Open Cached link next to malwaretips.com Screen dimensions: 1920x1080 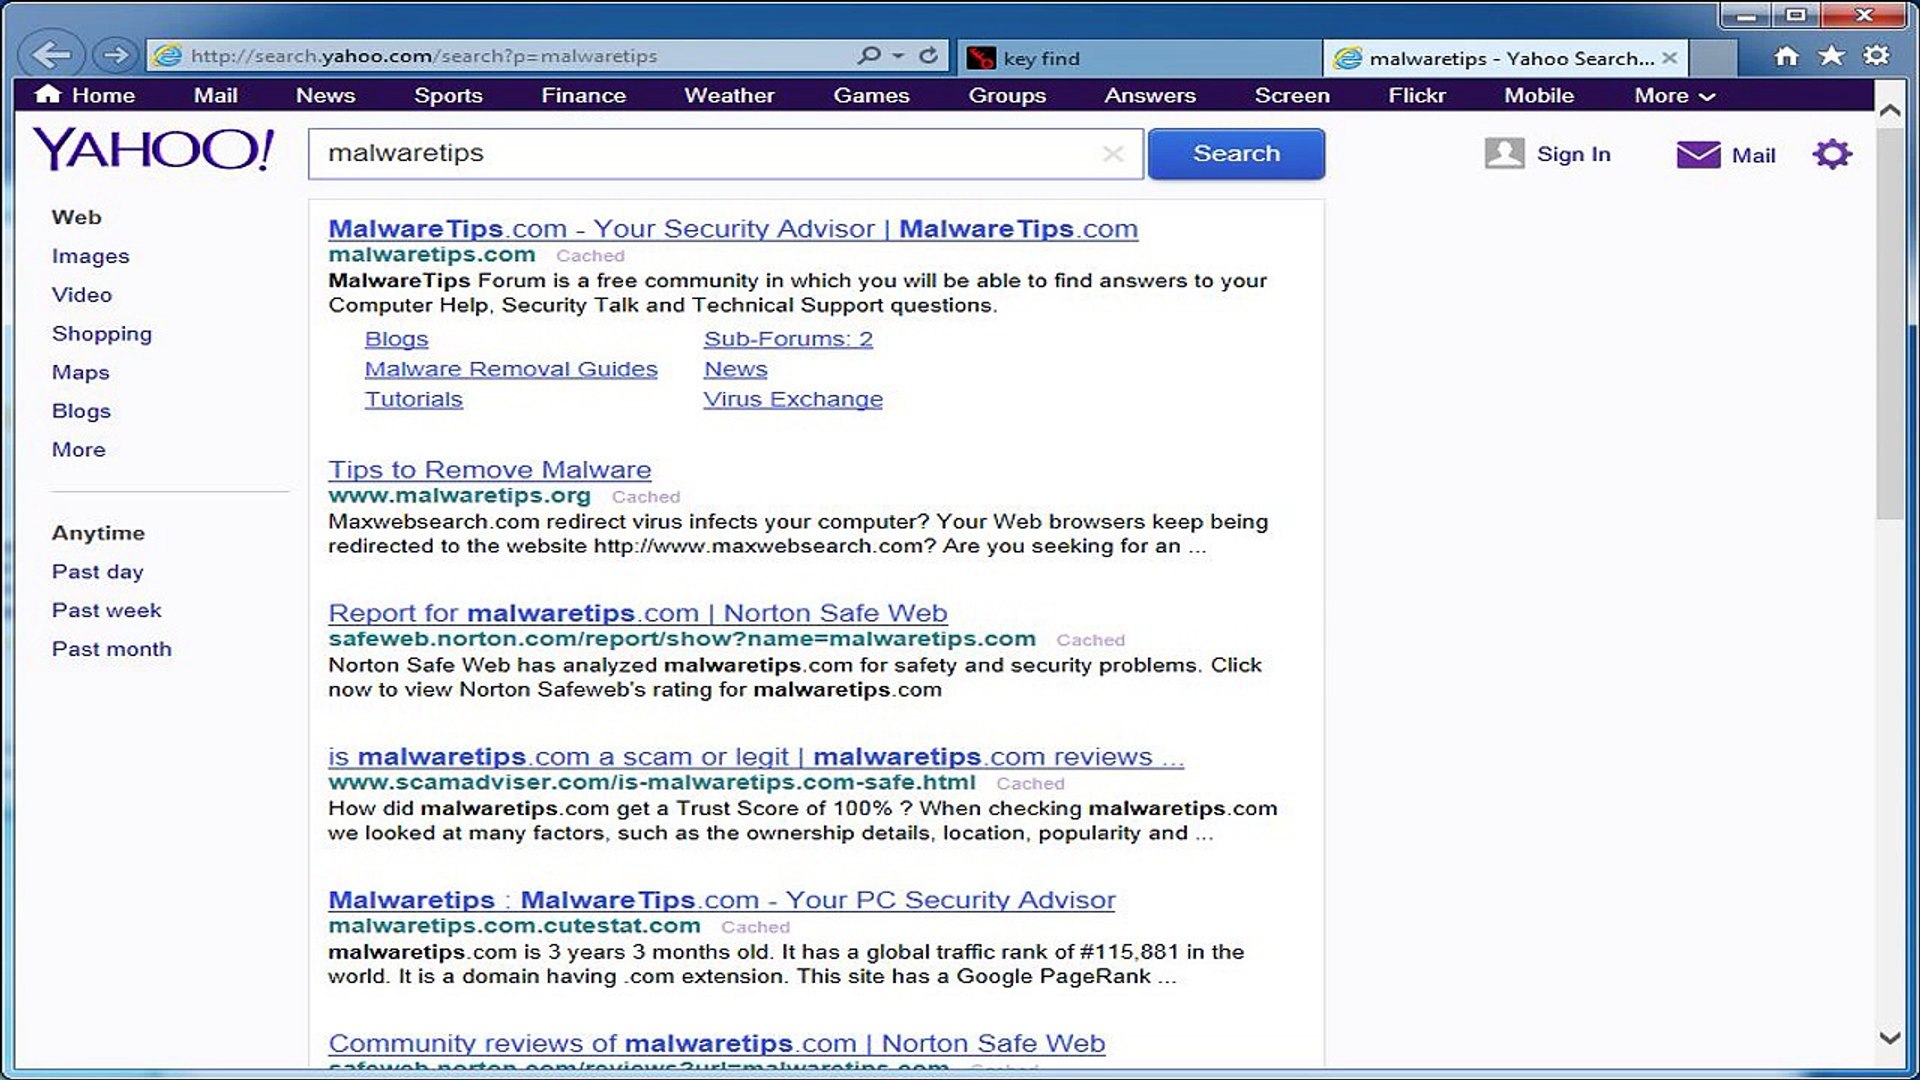[x=590, y=256]
